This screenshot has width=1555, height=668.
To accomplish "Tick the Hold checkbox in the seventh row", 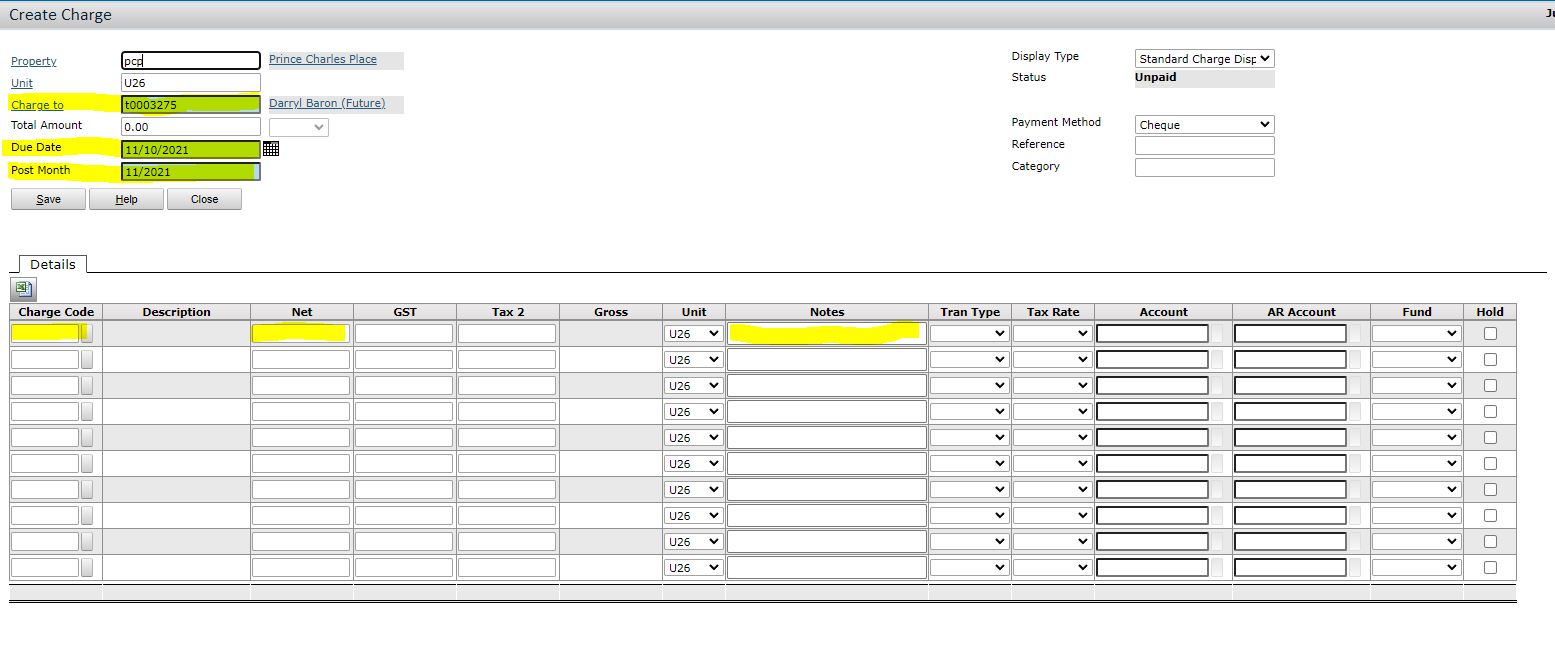I will click(x=1490, y=490).
